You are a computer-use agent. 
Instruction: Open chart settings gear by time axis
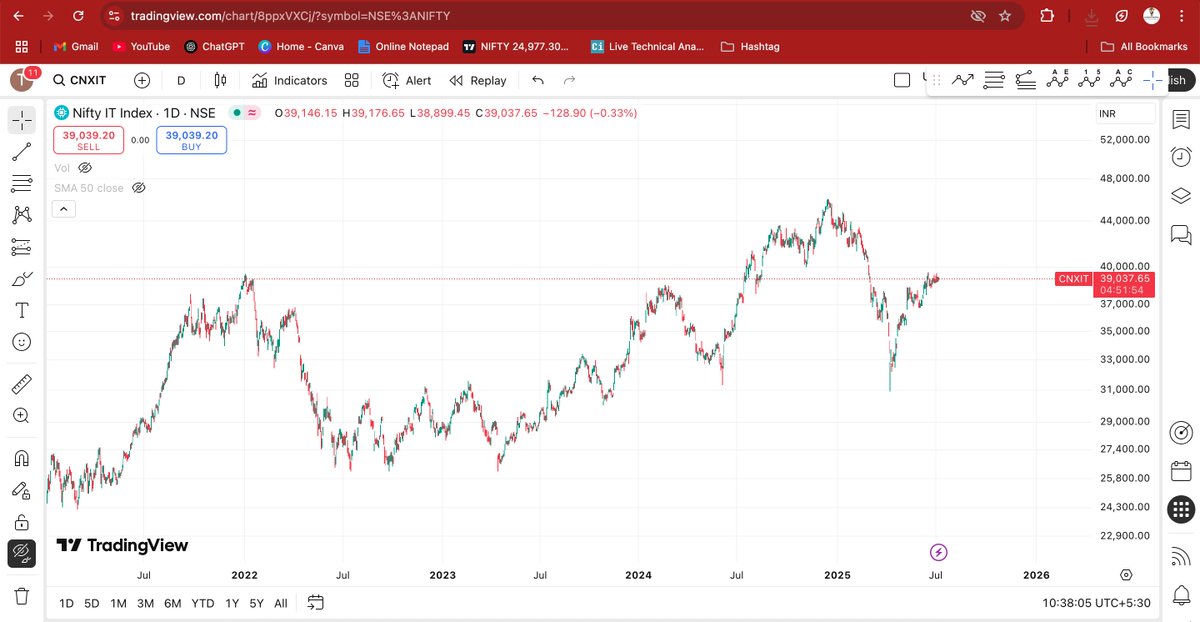pos(1126,574)
